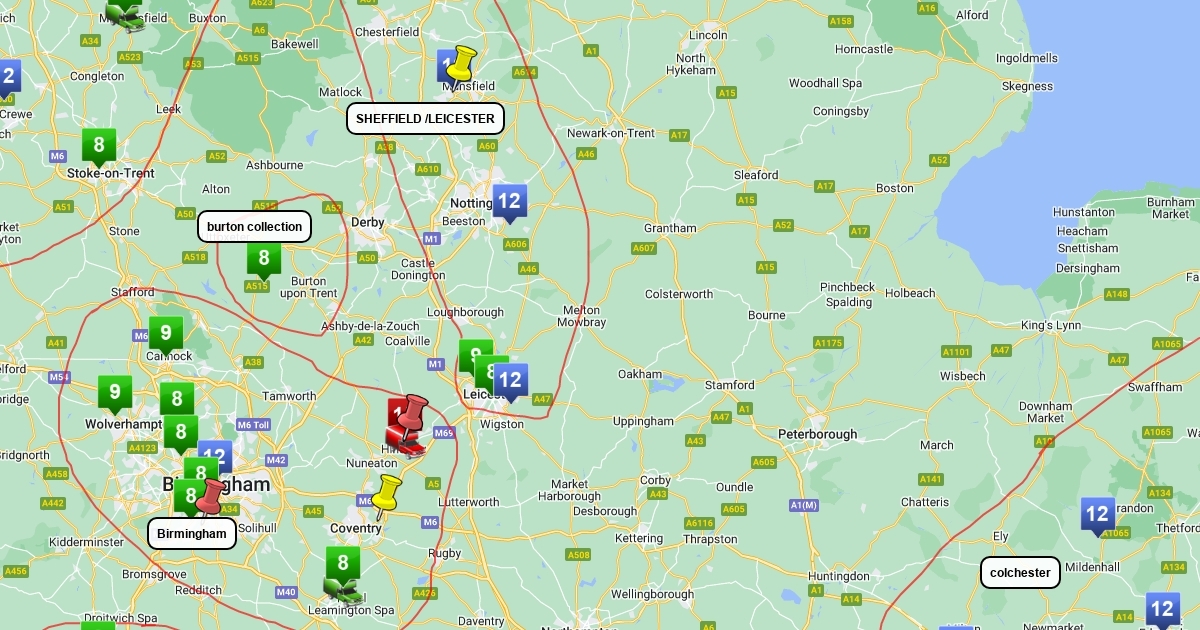The width and height of the screenshot is (1200, 630).
Task: Click green 8 van marker near Leamington Spa
Action: click(x=343, y=574)
